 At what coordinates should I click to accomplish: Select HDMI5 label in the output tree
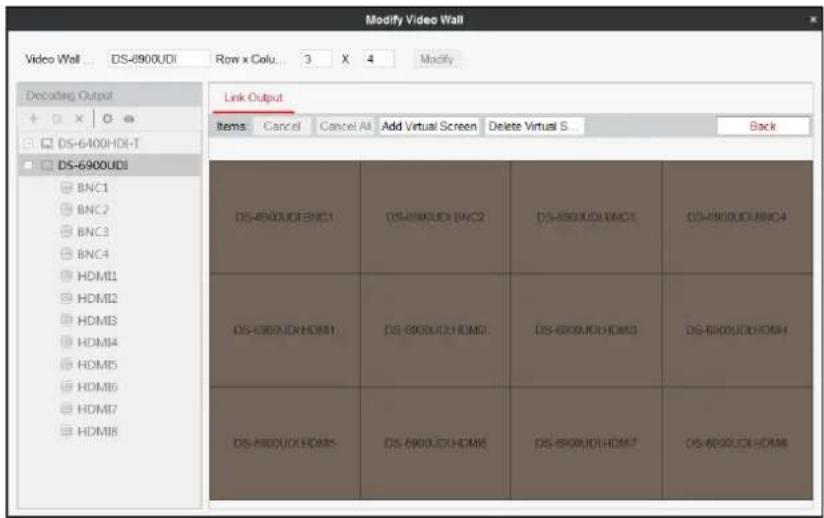click(x=97, y=365)
